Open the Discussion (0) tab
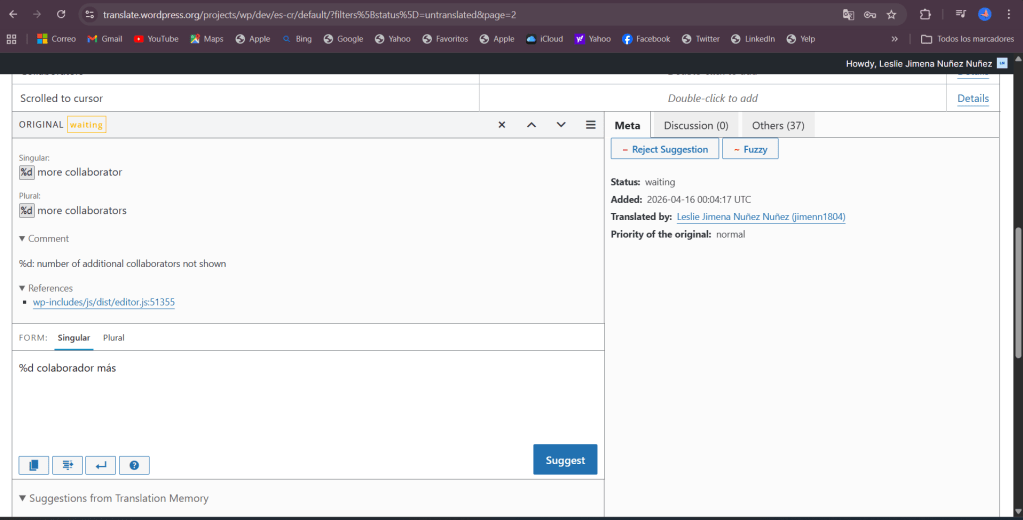The image size is (1023, 520). [695, 125]
